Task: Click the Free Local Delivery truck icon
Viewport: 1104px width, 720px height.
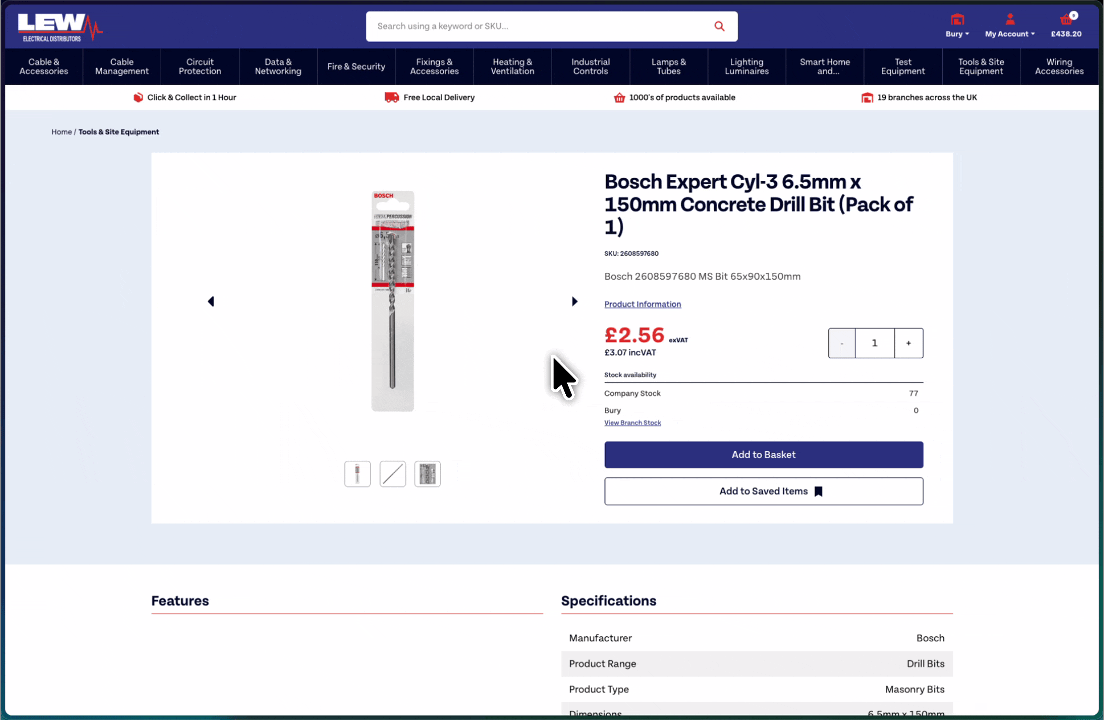Action: 392,98
